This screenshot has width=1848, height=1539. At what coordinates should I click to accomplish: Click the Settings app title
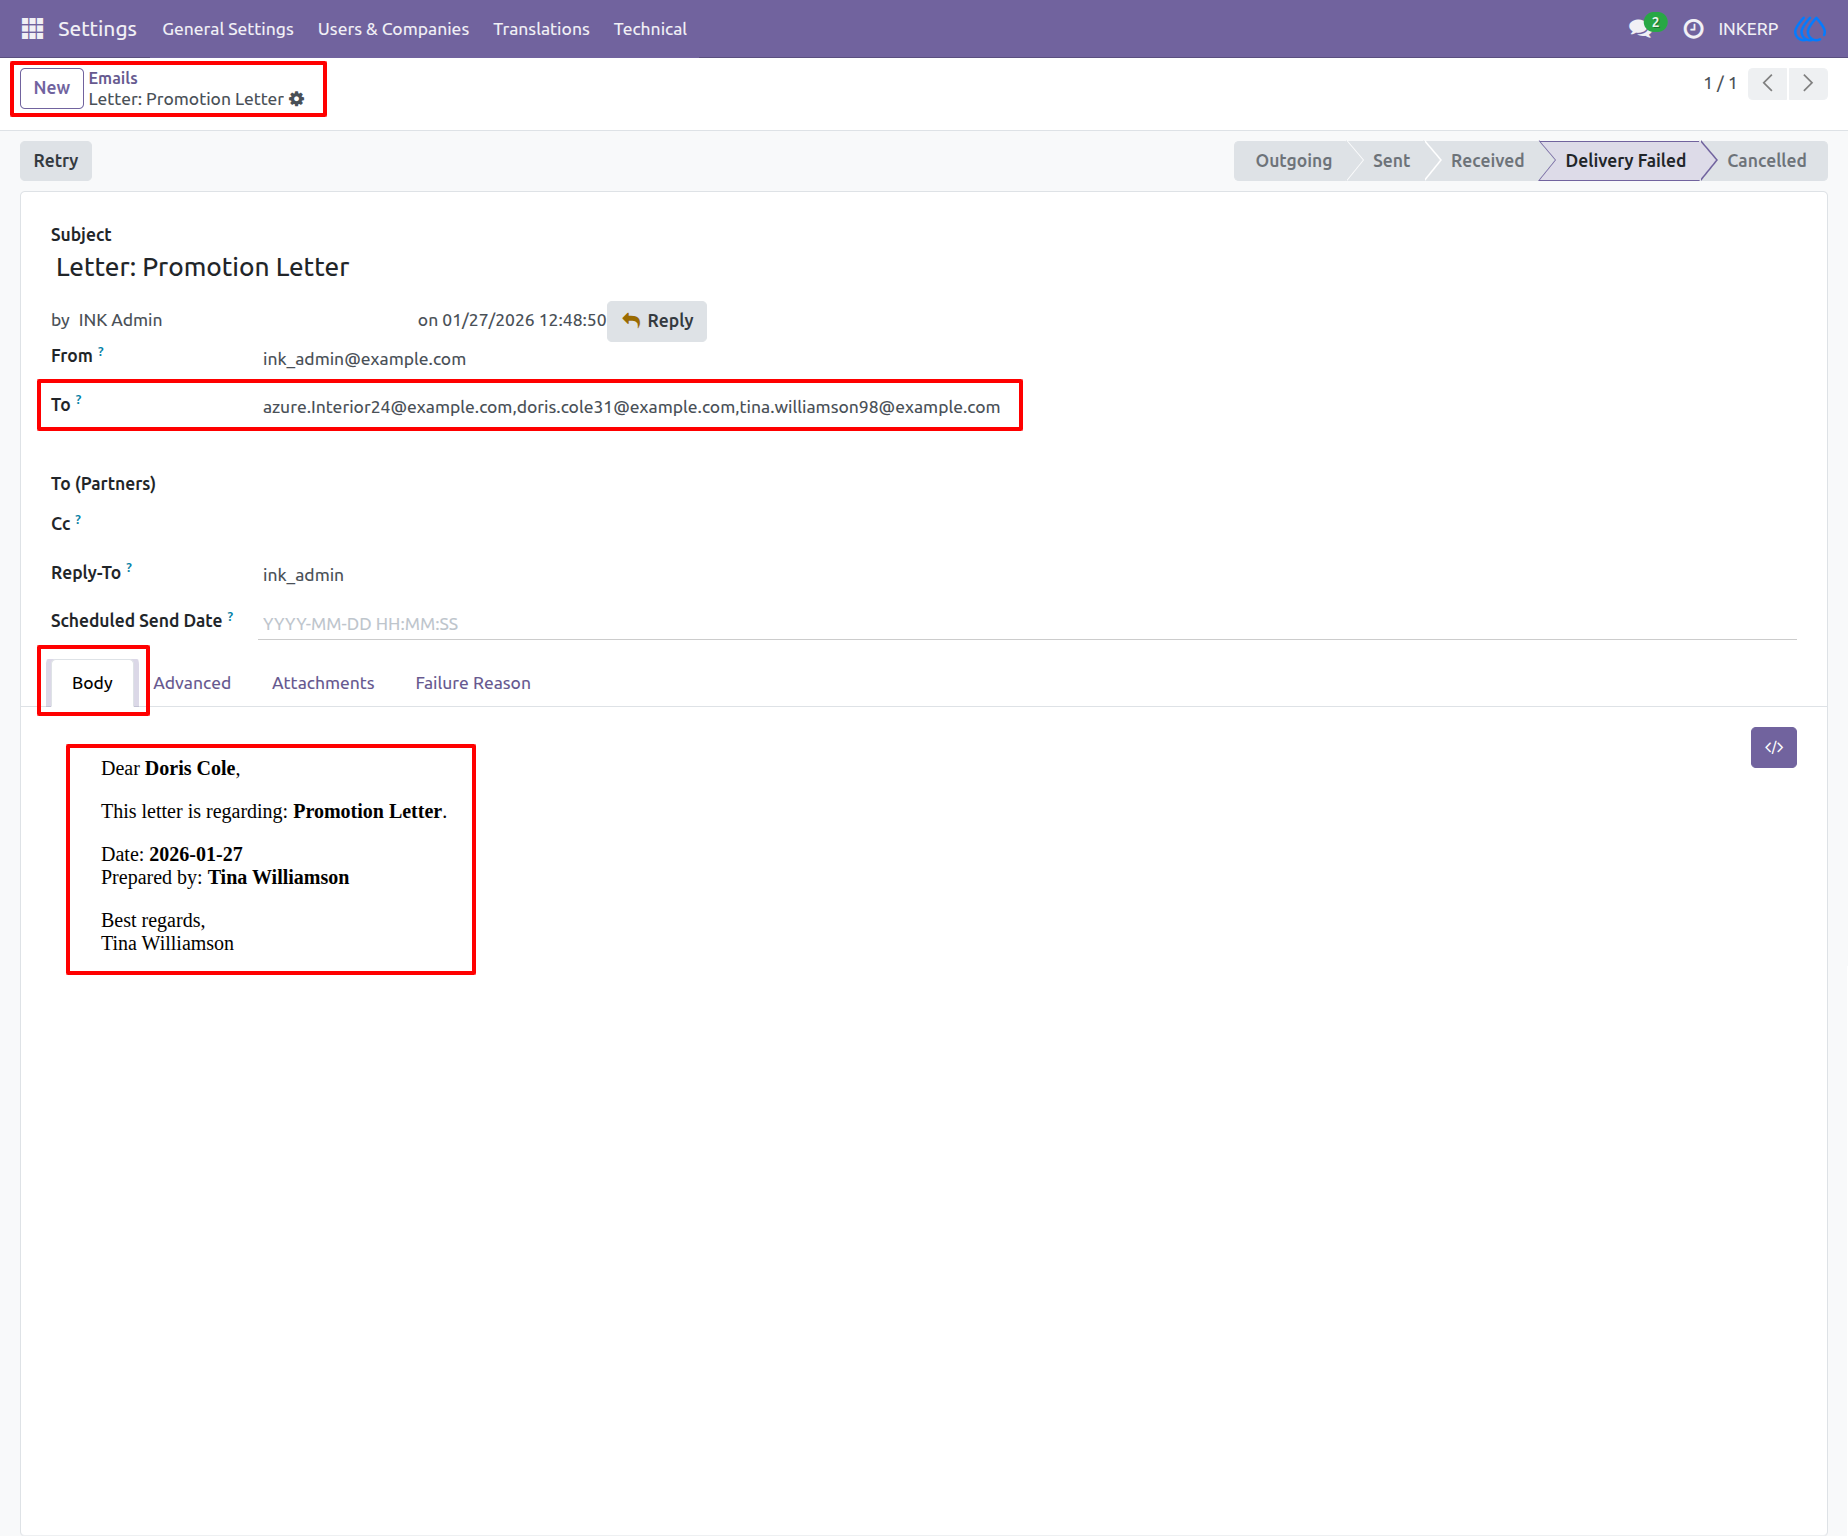(x=97, y=29)
